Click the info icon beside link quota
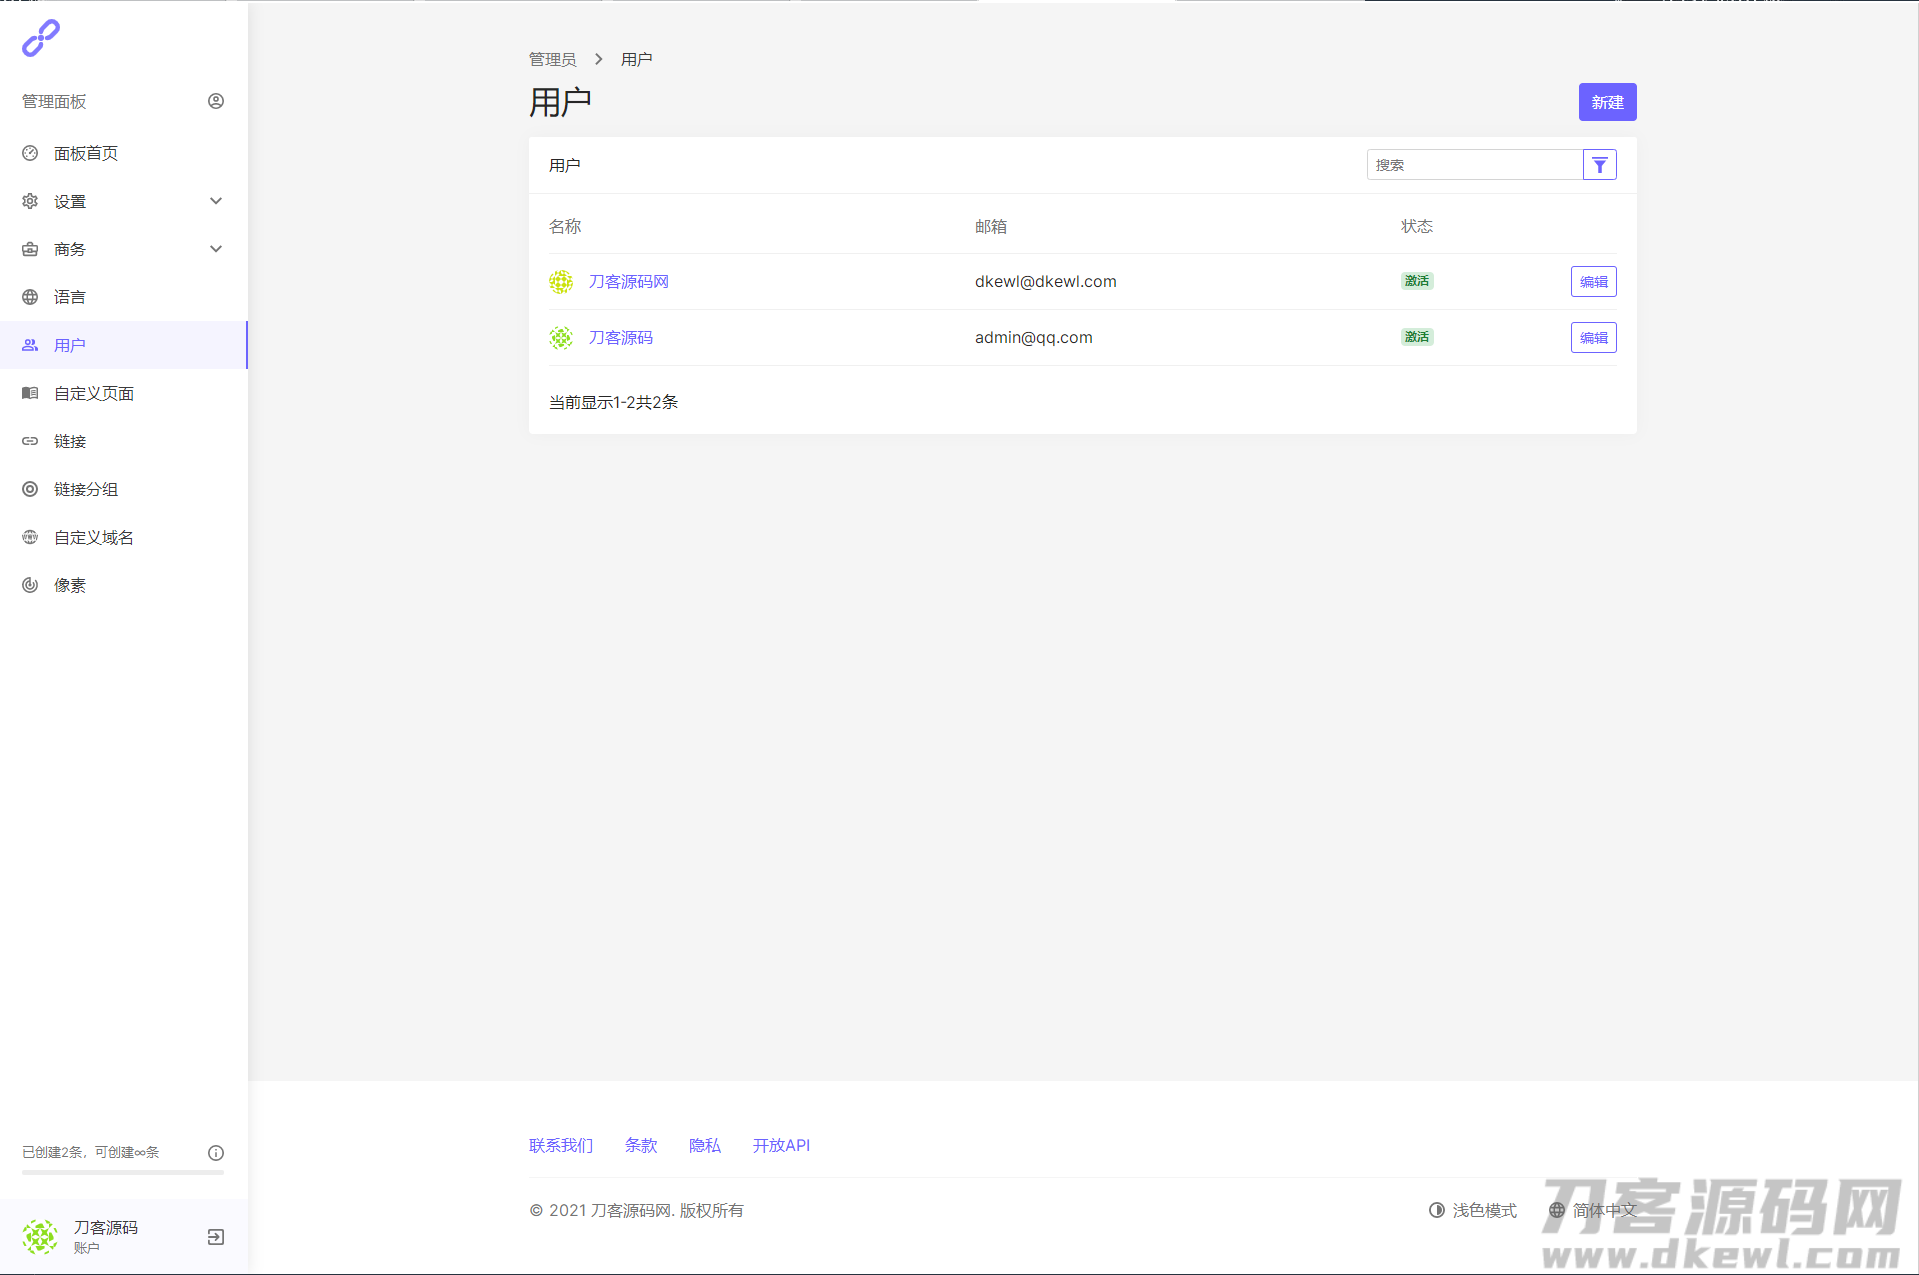Image resolution: width=1919 pixels, height=1275 pixels. coord(216,1153)
